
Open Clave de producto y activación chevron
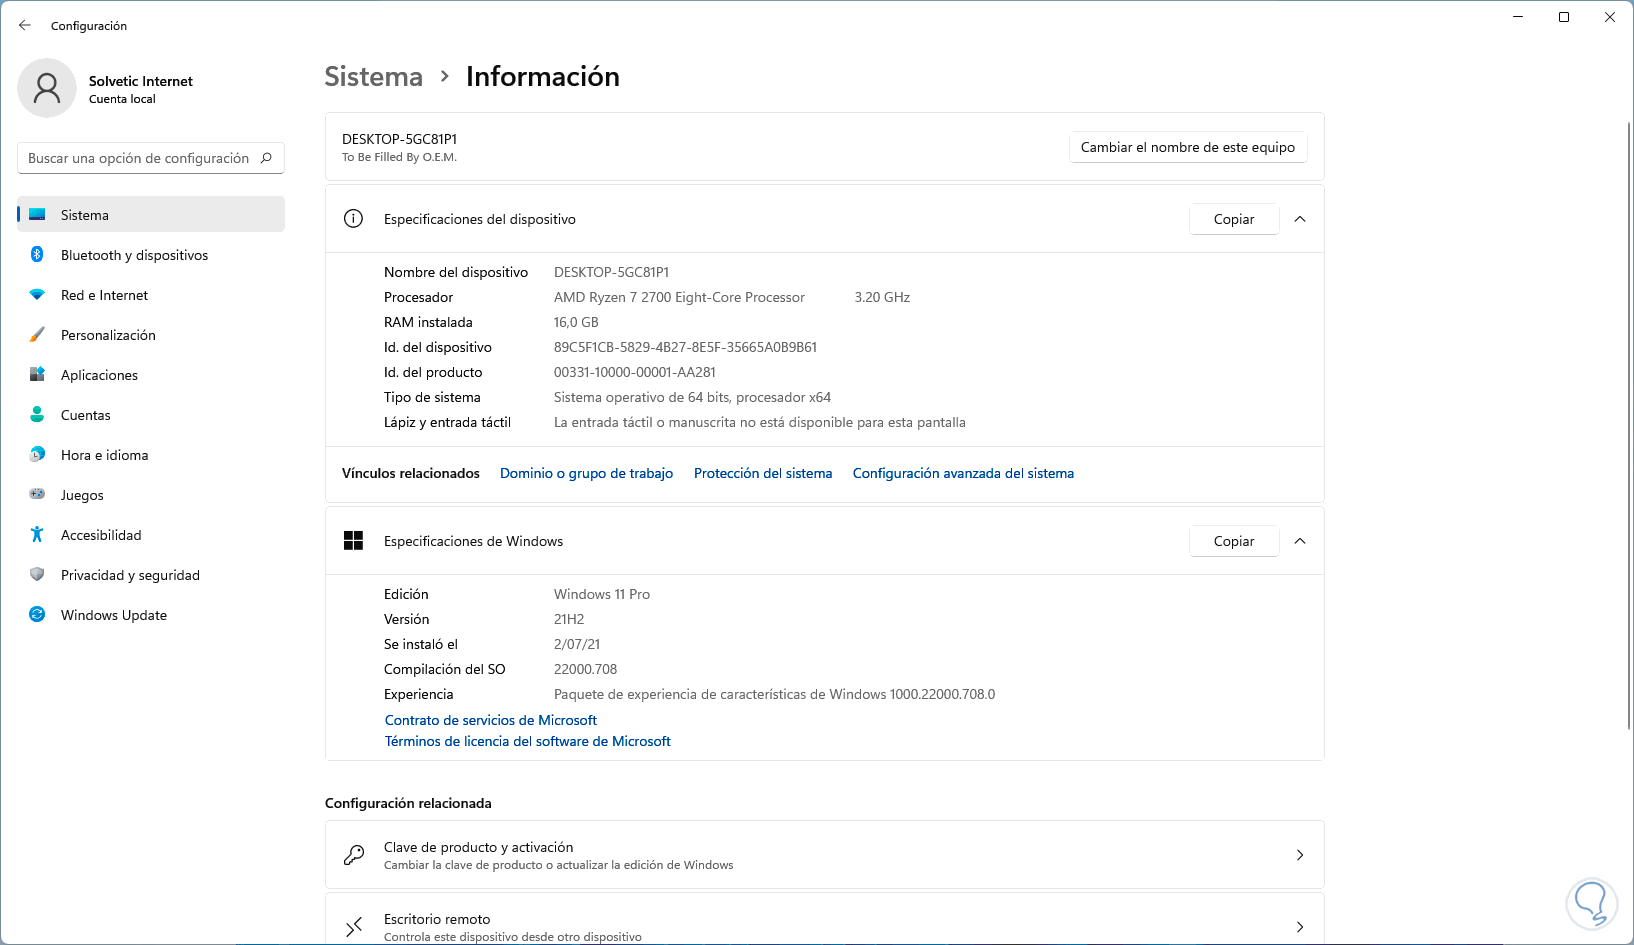point(1300,855)
